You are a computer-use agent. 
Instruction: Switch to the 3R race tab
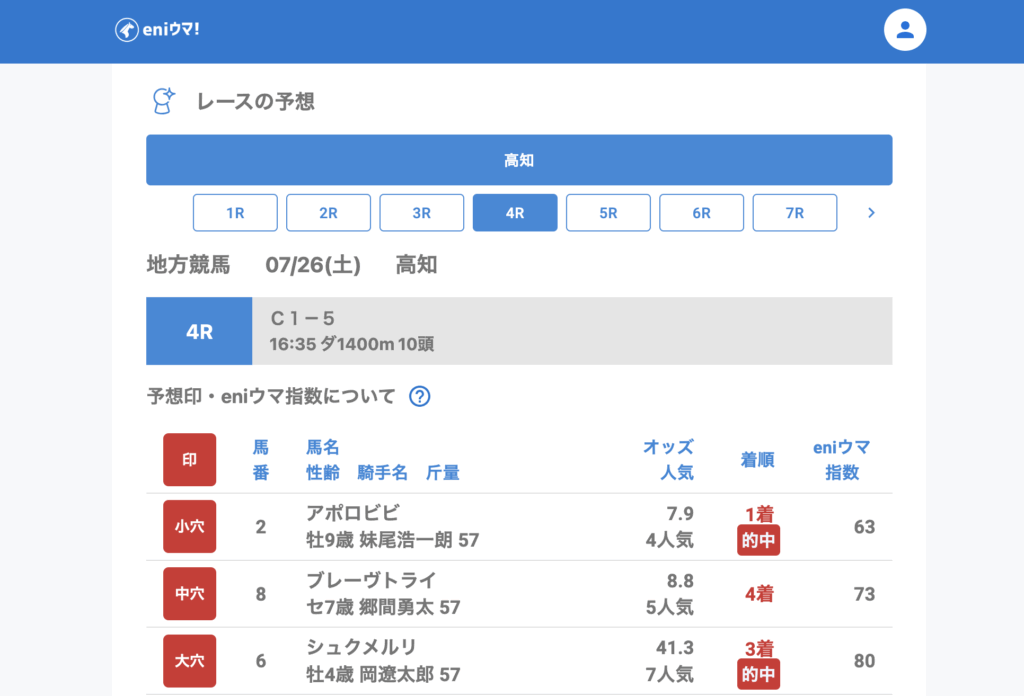click(x=421, y=213)
